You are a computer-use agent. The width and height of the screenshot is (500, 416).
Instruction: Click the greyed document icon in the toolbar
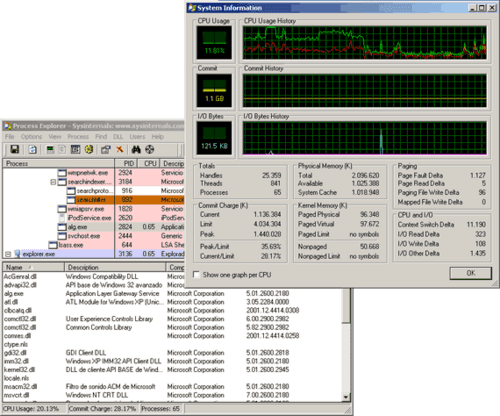click(62, 149)
